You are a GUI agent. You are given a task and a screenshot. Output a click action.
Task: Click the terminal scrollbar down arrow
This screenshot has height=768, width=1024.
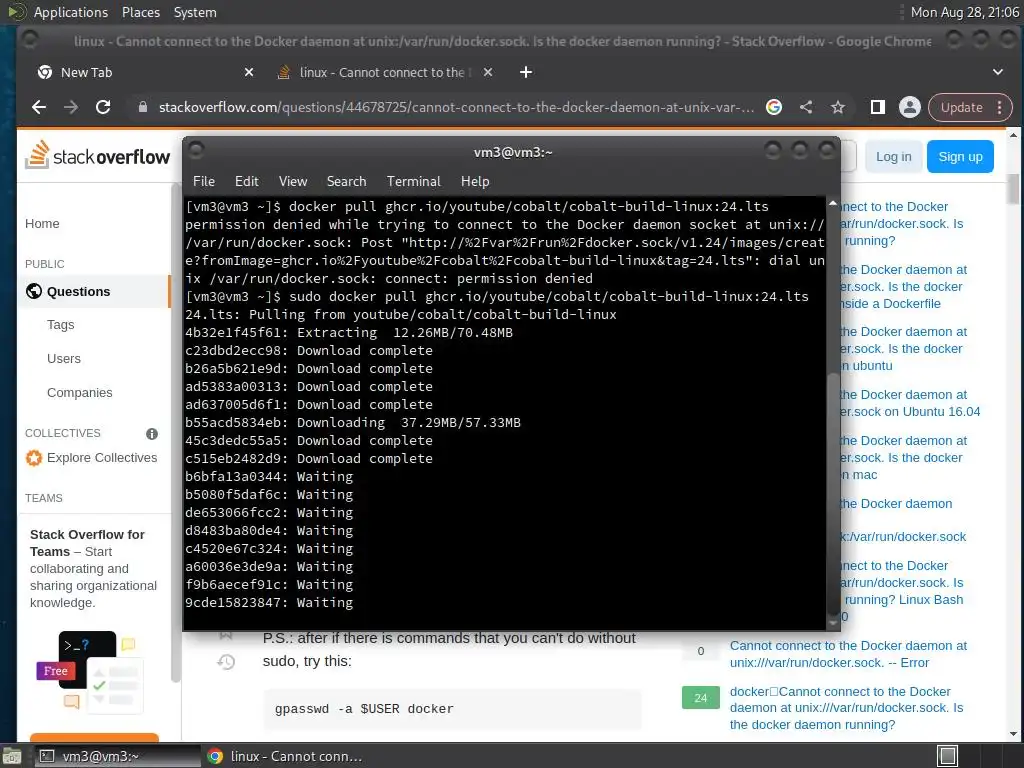point(833,624)
